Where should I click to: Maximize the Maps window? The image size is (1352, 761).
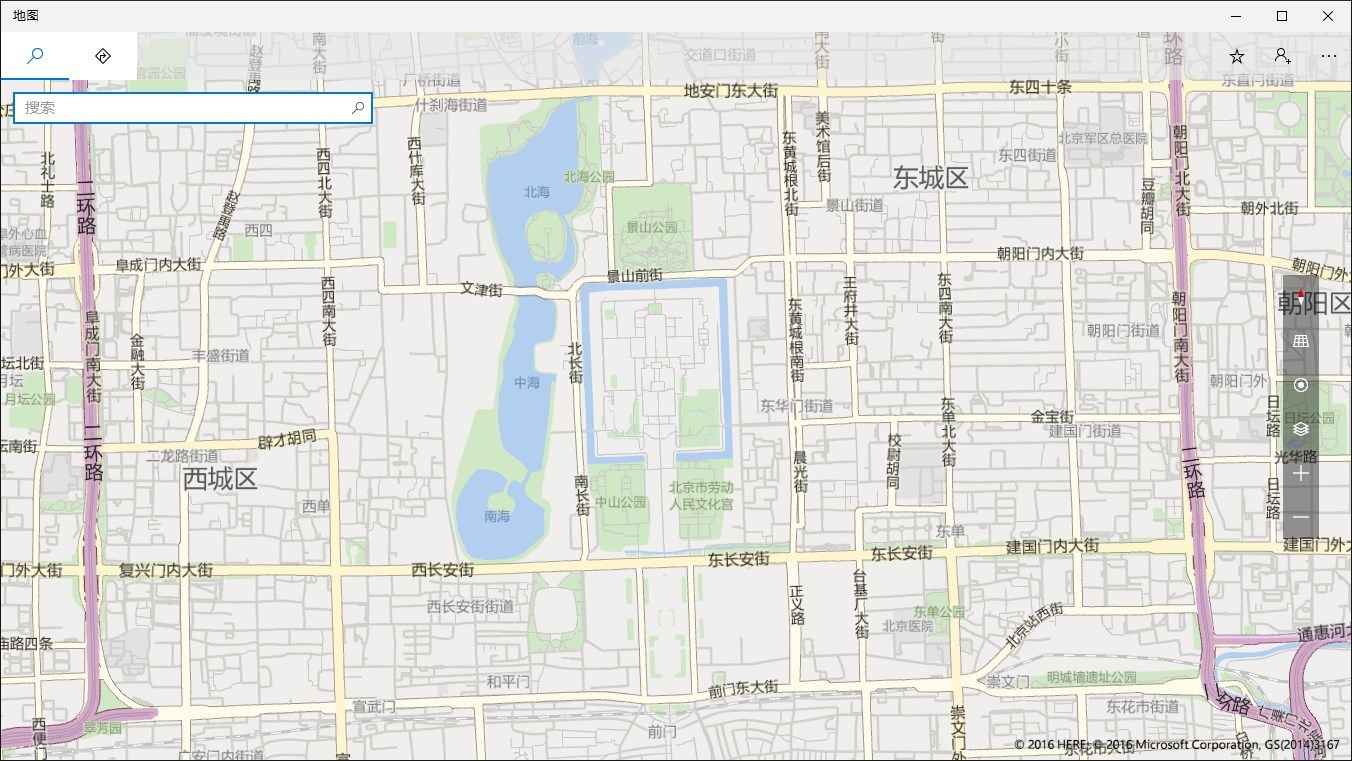click(1282, 16)
